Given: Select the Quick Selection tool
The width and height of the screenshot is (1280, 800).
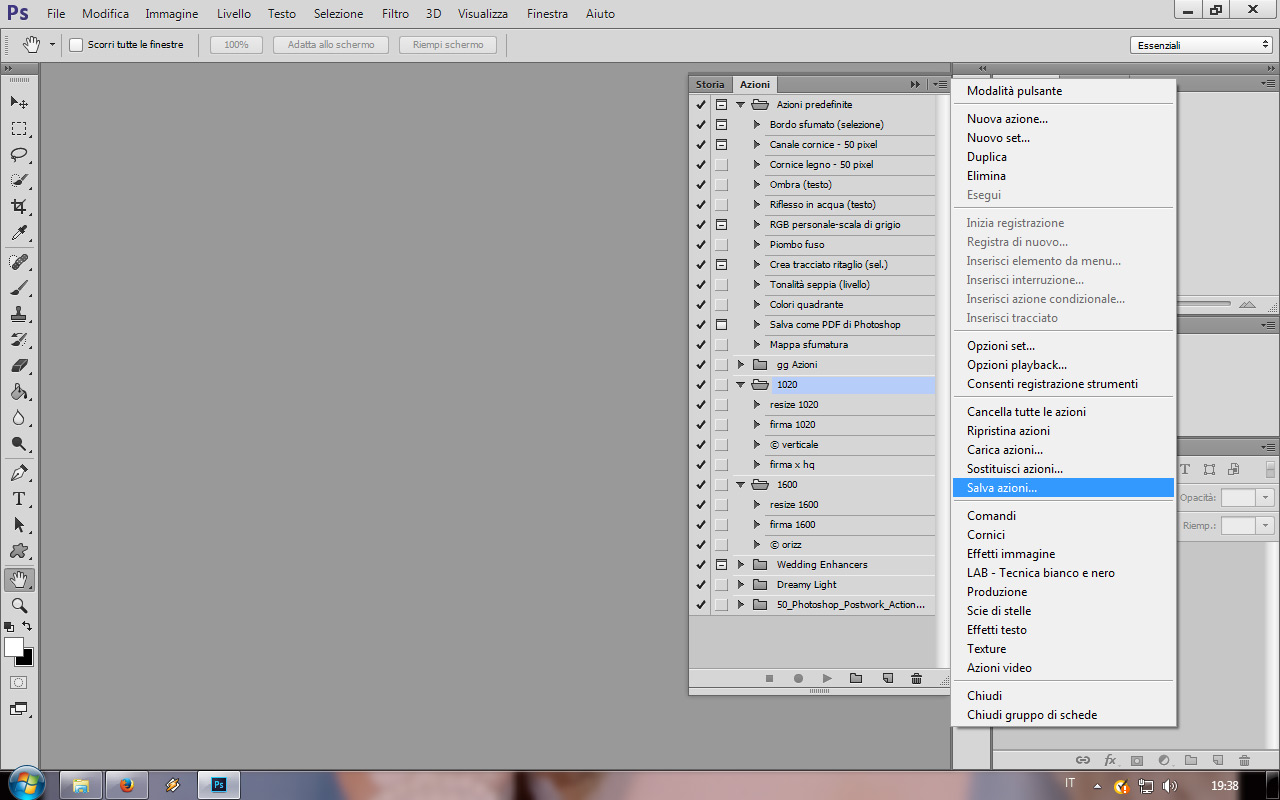Looking at the screenshot, I should (19, 180).
